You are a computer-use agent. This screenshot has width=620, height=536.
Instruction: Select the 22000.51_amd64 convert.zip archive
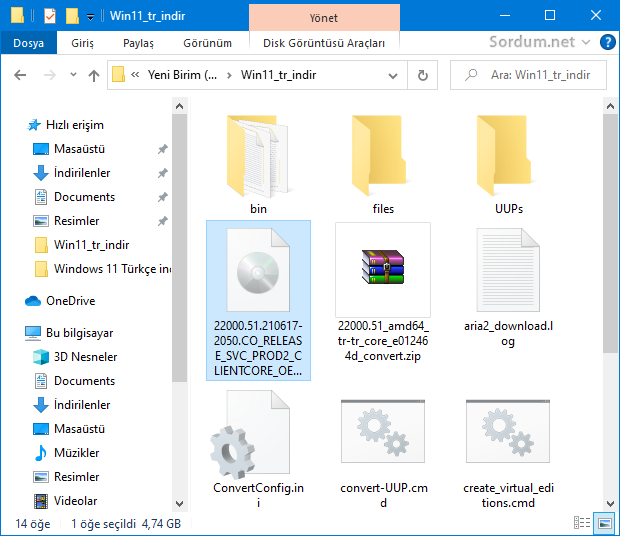tap(383, 293)
